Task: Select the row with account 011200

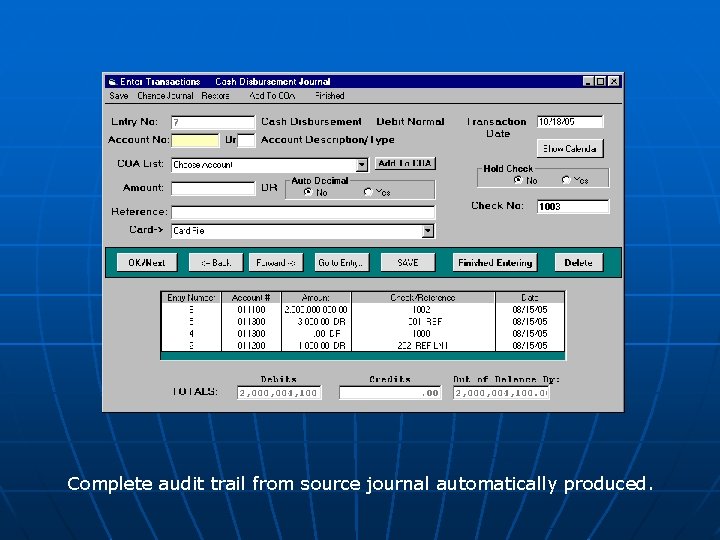Action: click(x=363, y=346)
